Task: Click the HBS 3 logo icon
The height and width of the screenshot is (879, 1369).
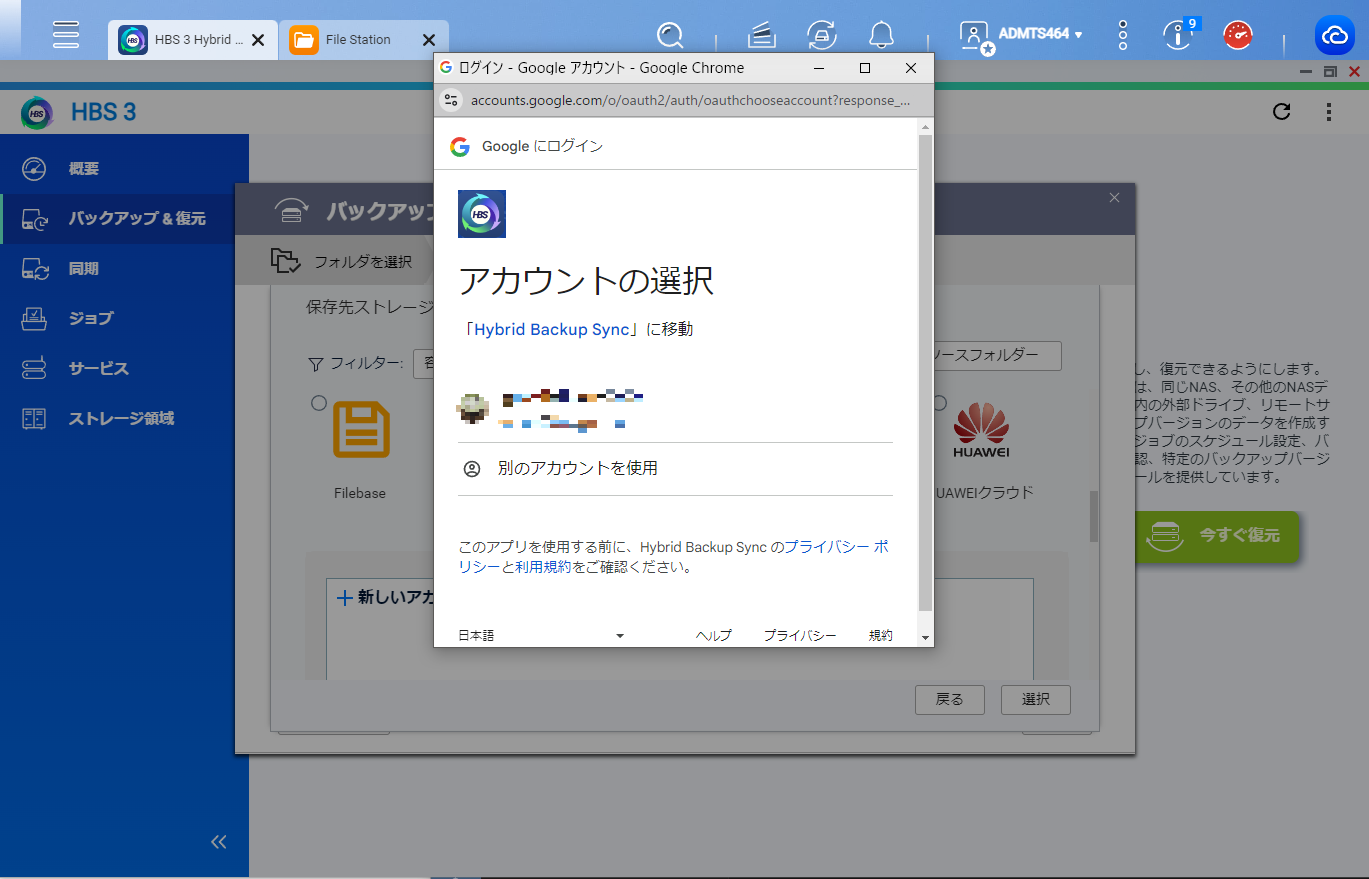Action: tap(37, 112)
